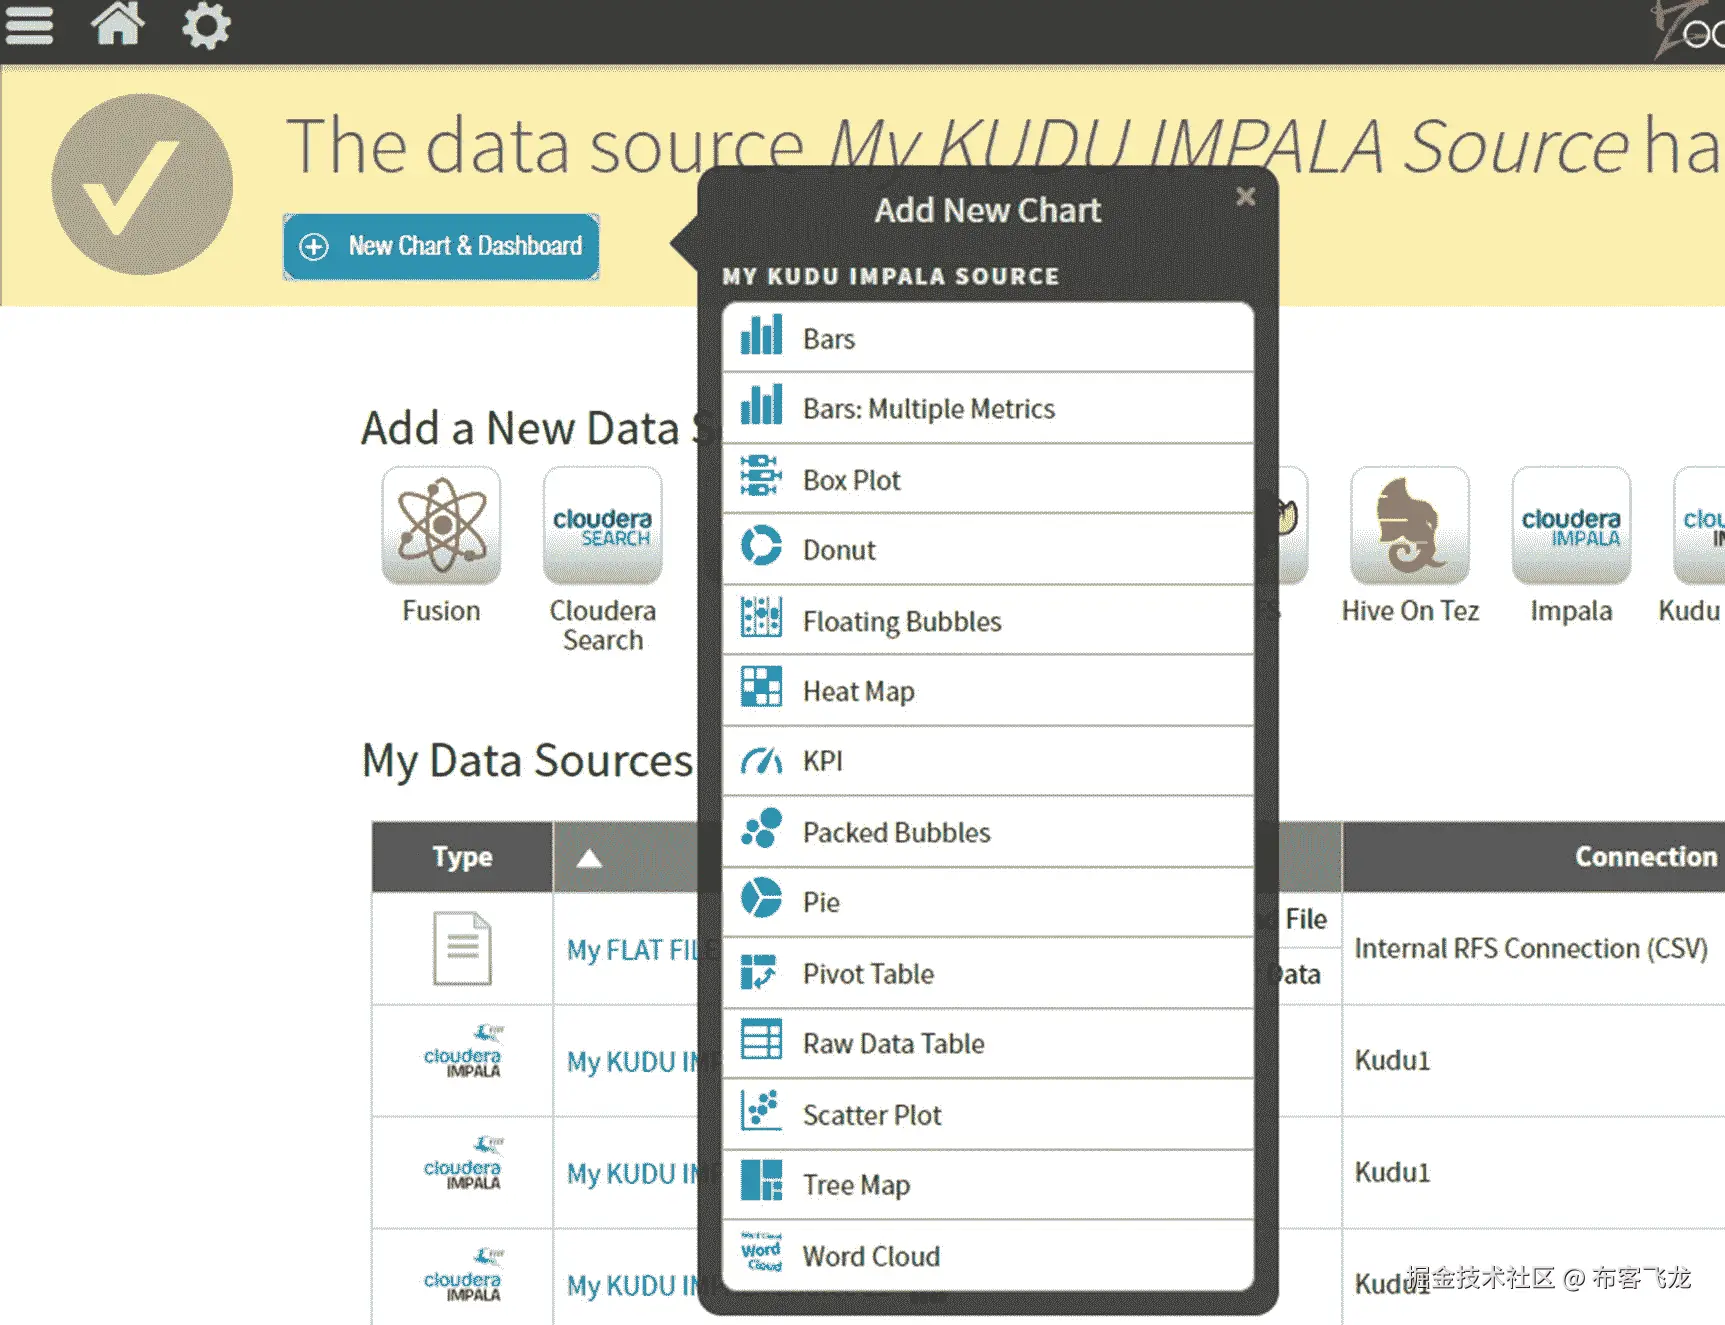1725x1325 pixels.
Task: Choose Pivot Table chart type
Action: (x=988, y=973)
